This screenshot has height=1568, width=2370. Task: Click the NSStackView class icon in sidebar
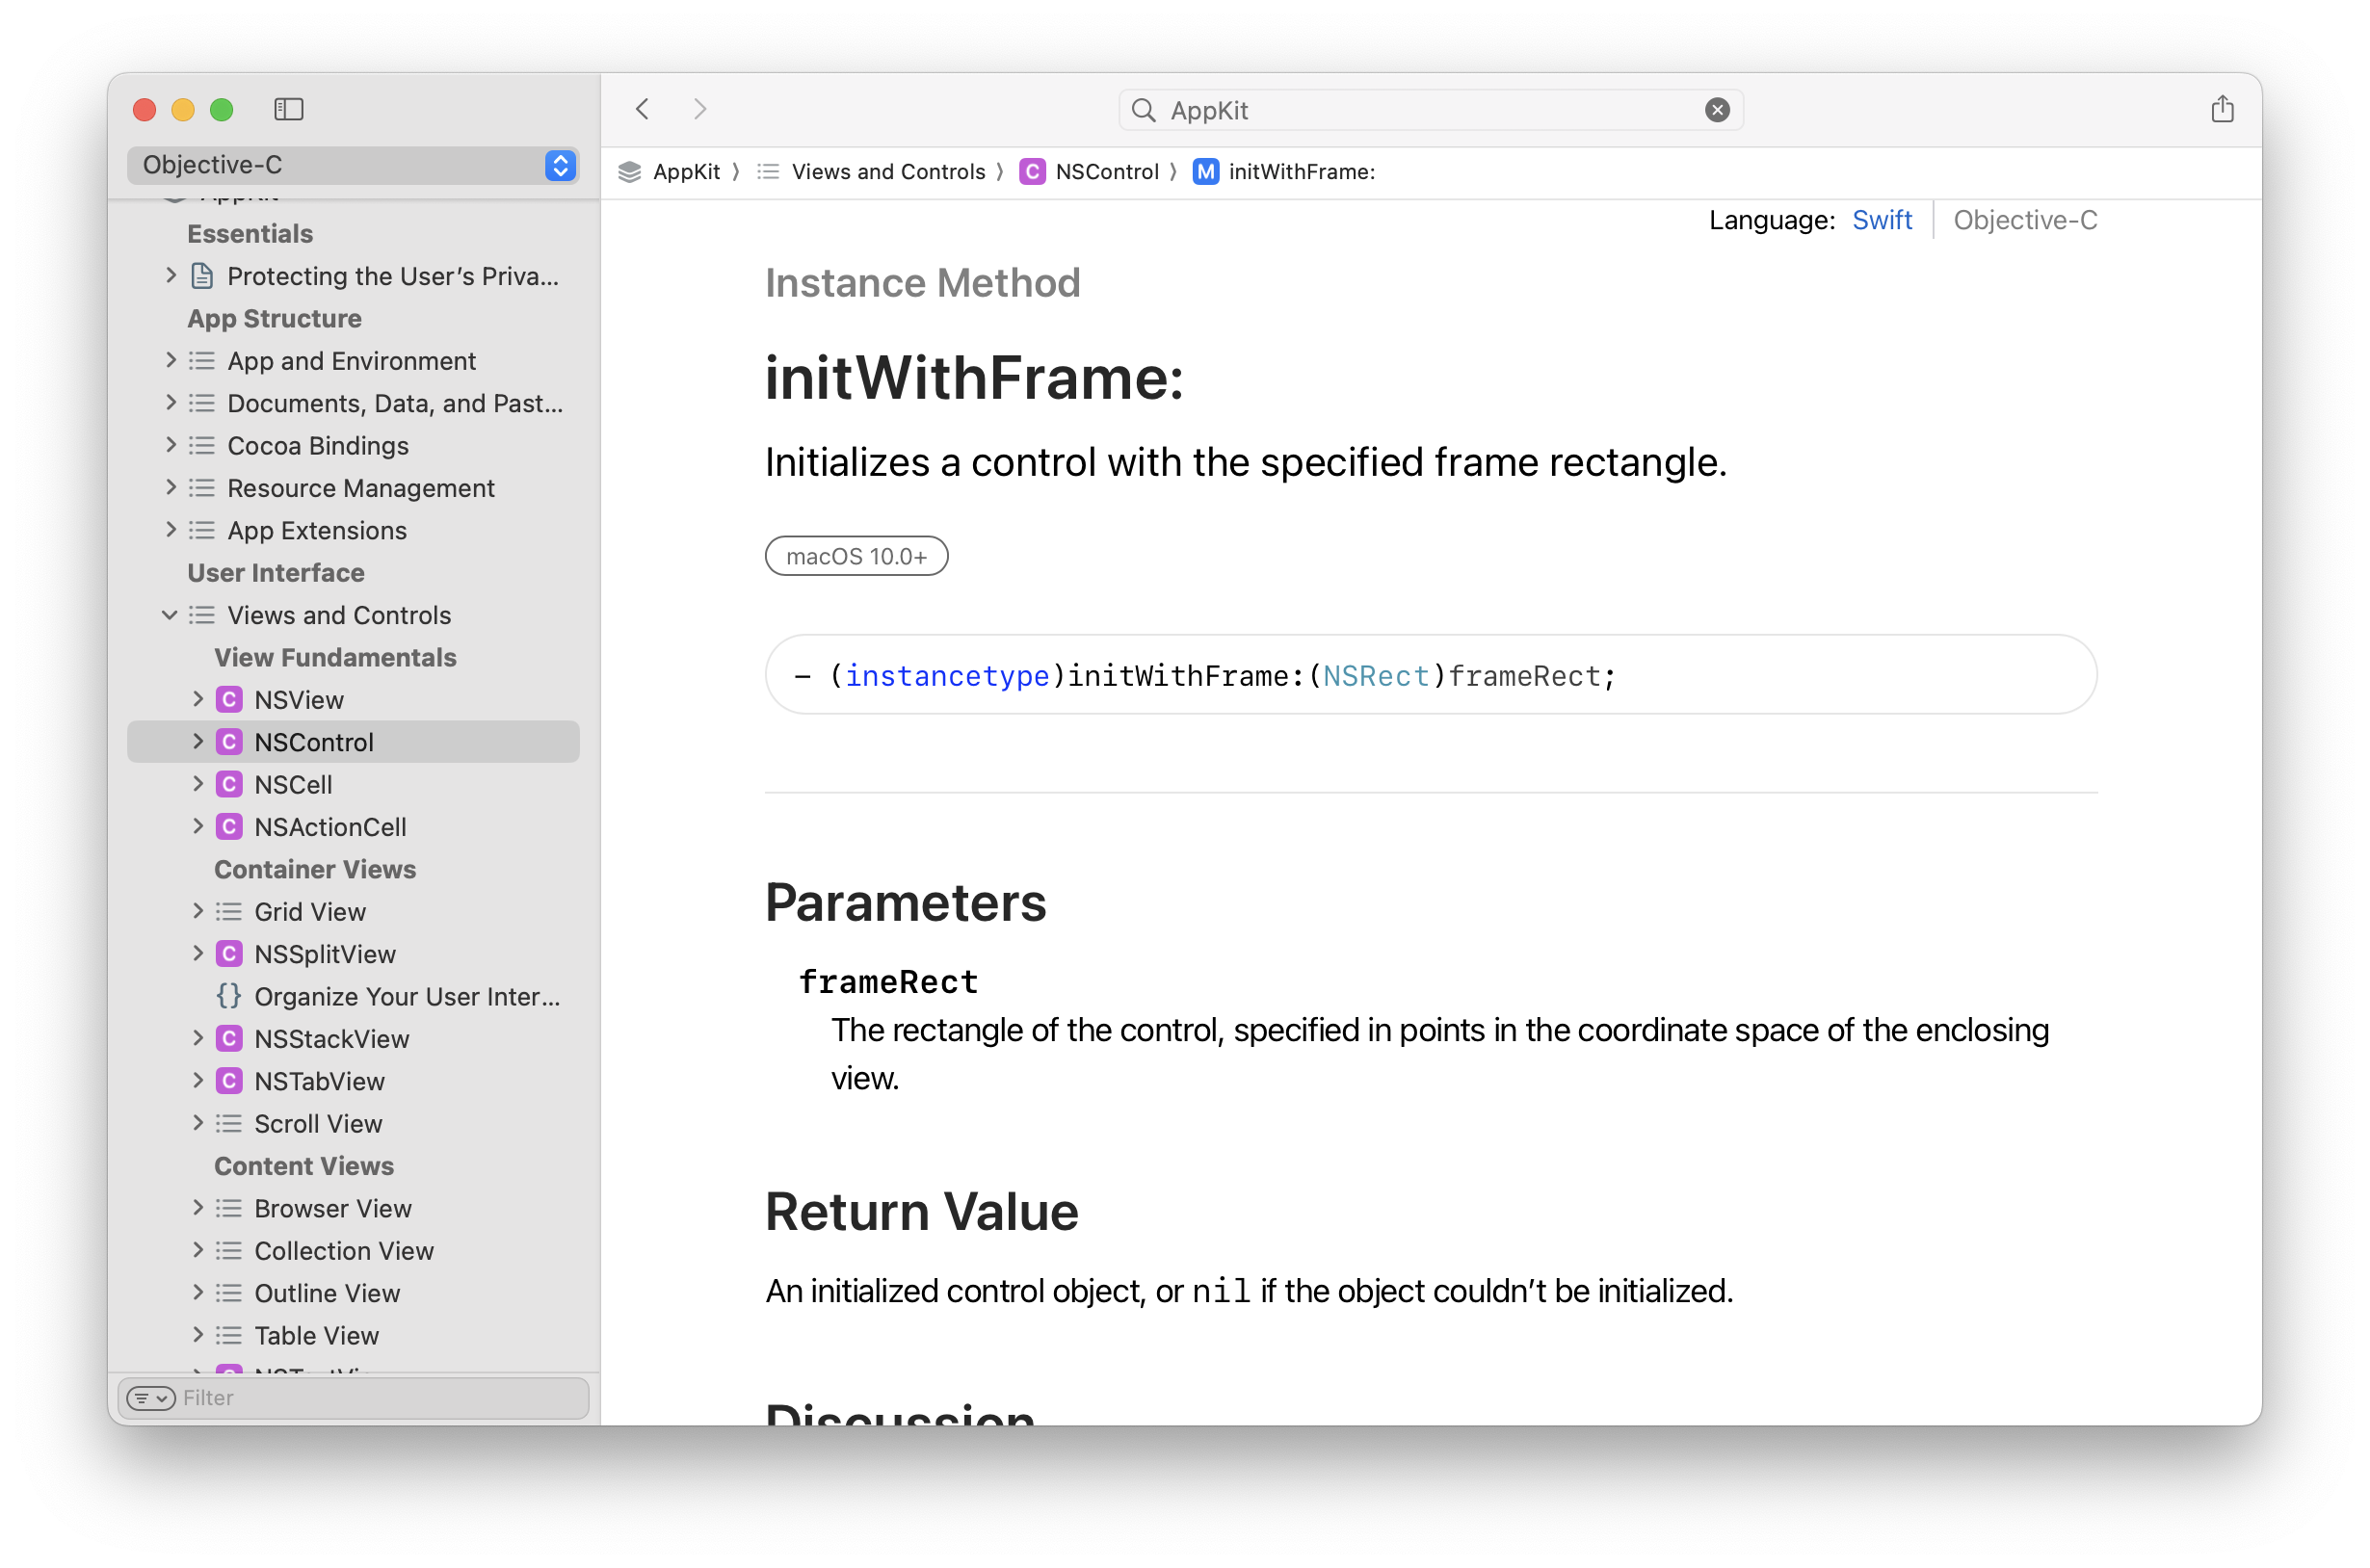coord(229,1037)
